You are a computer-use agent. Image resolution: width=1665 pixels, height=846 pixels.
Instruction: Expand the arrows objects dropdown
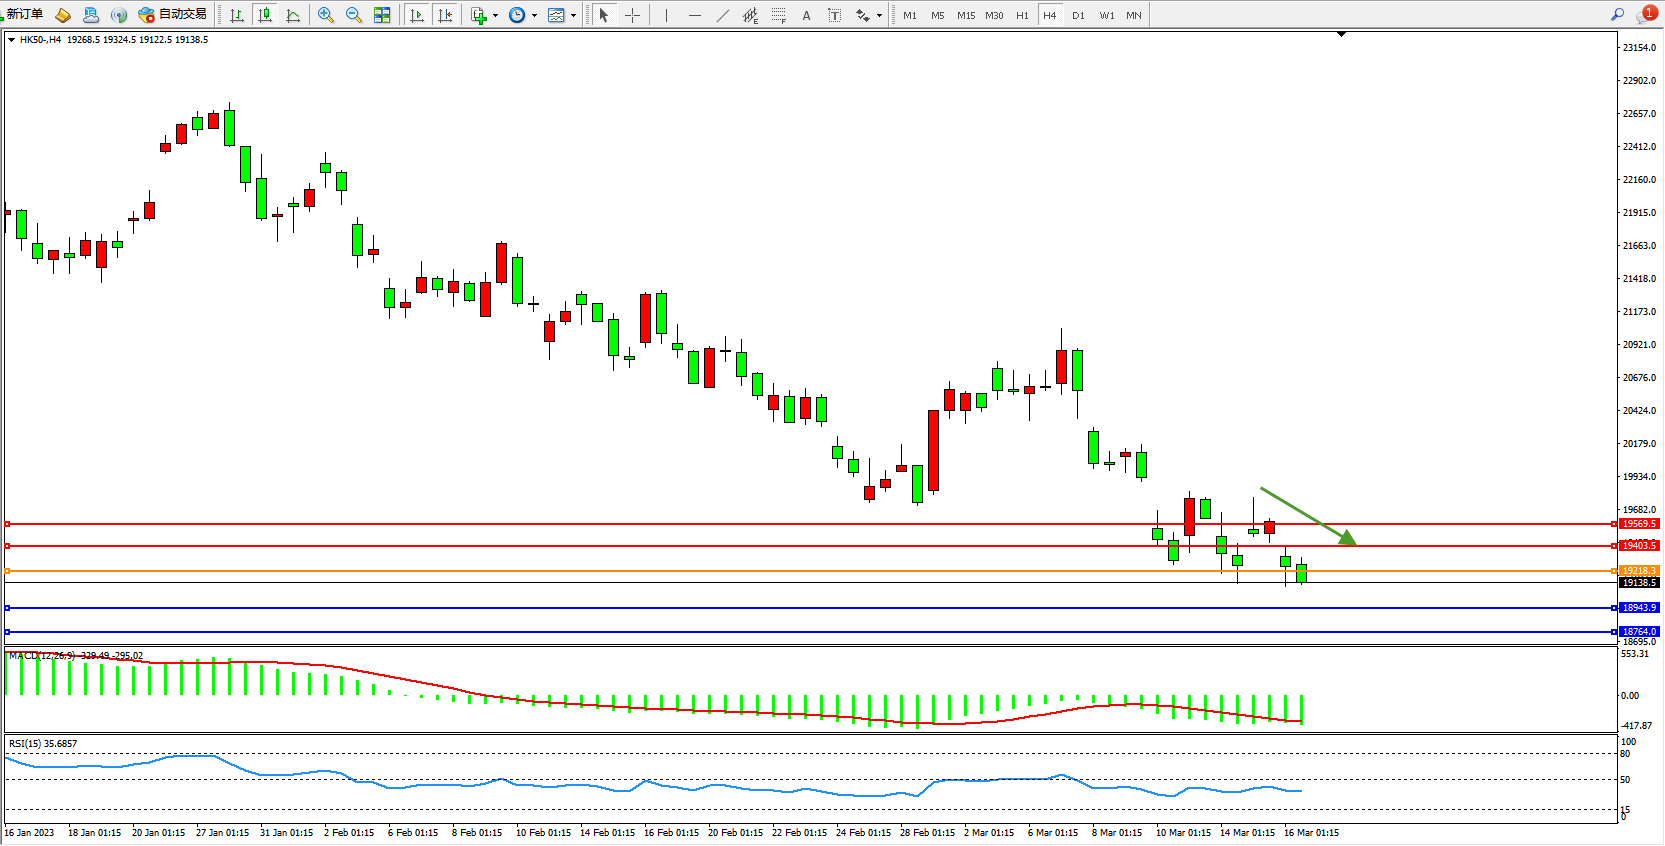pos(879,15)
